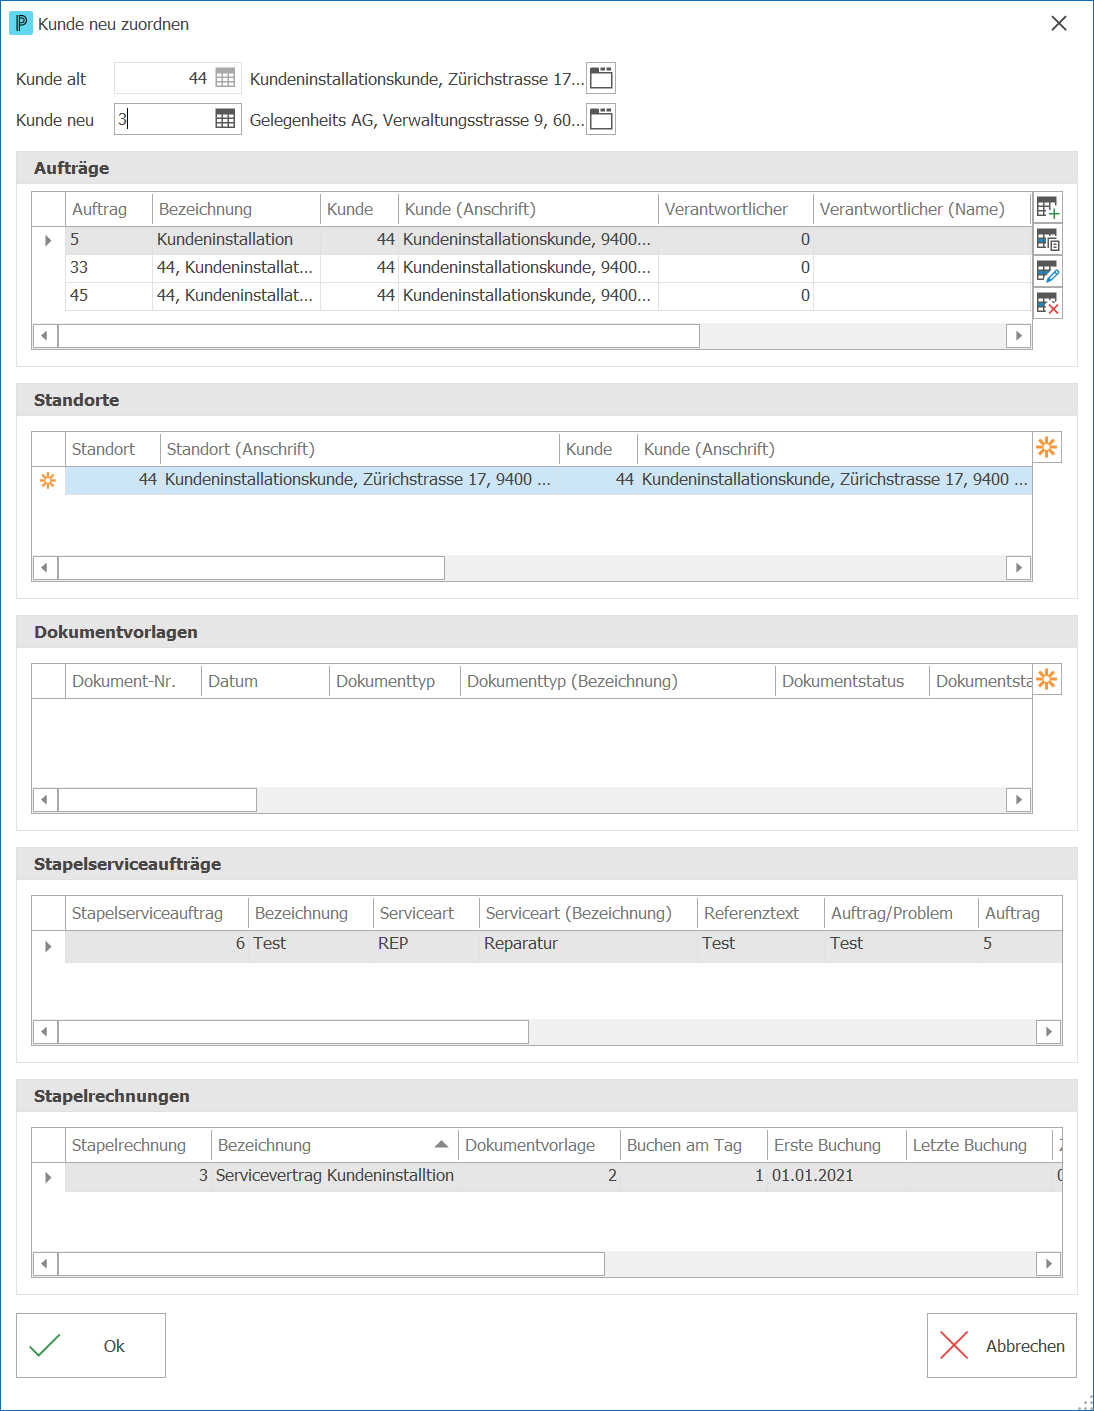Open details window for Kunde neu address

601,119
